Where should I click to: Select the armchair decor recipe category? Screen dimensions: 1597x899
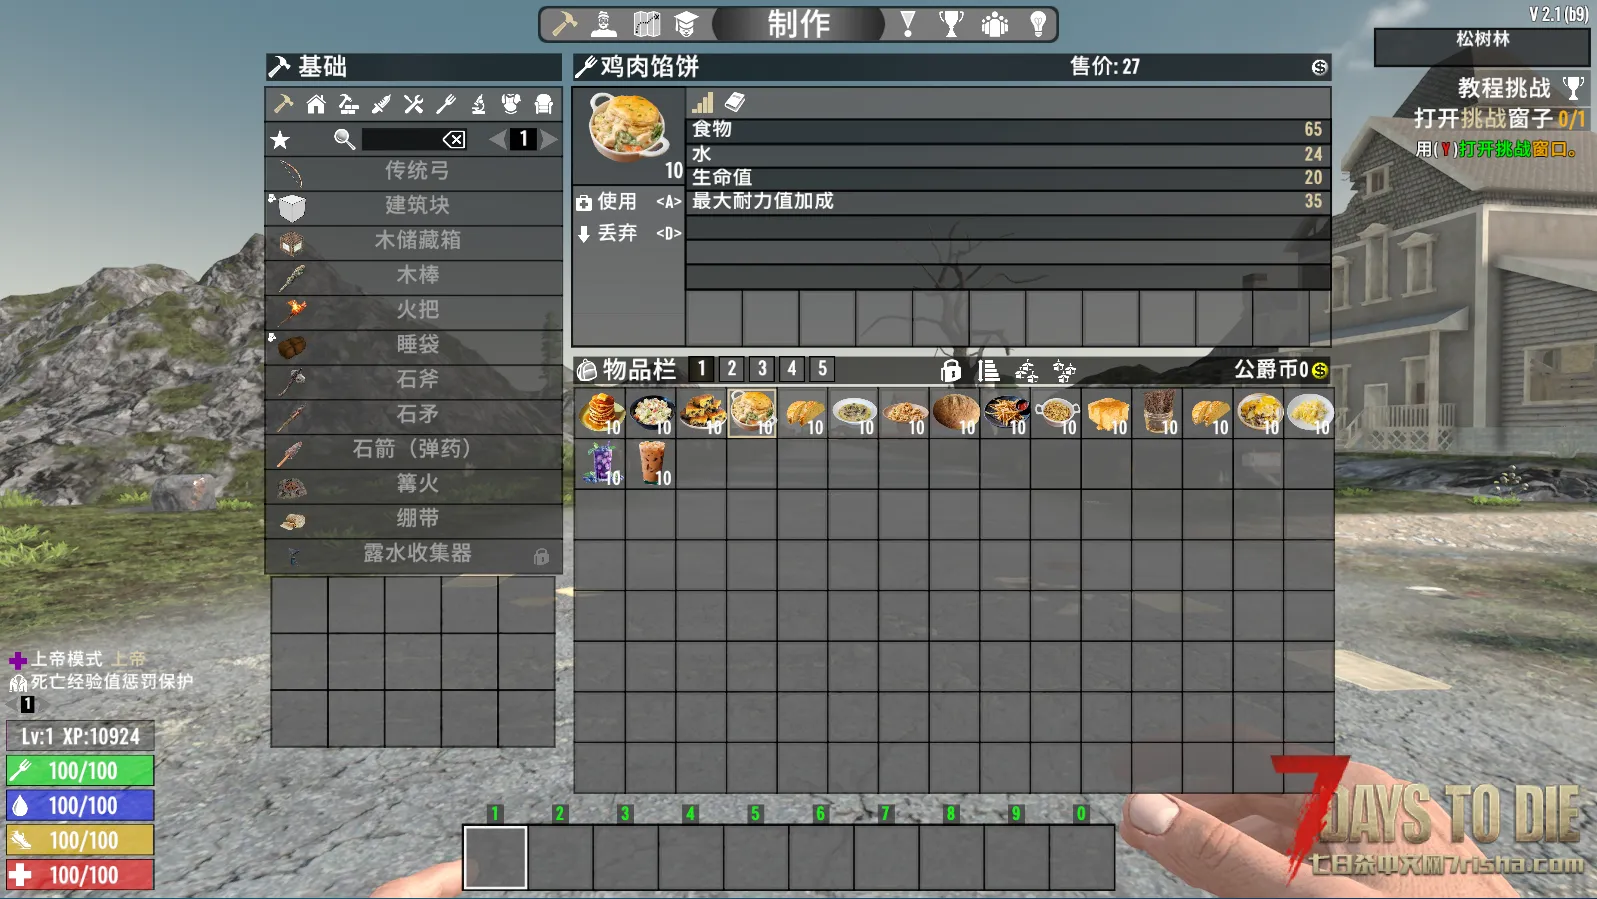pyautogui.click(x=544, y=104)
